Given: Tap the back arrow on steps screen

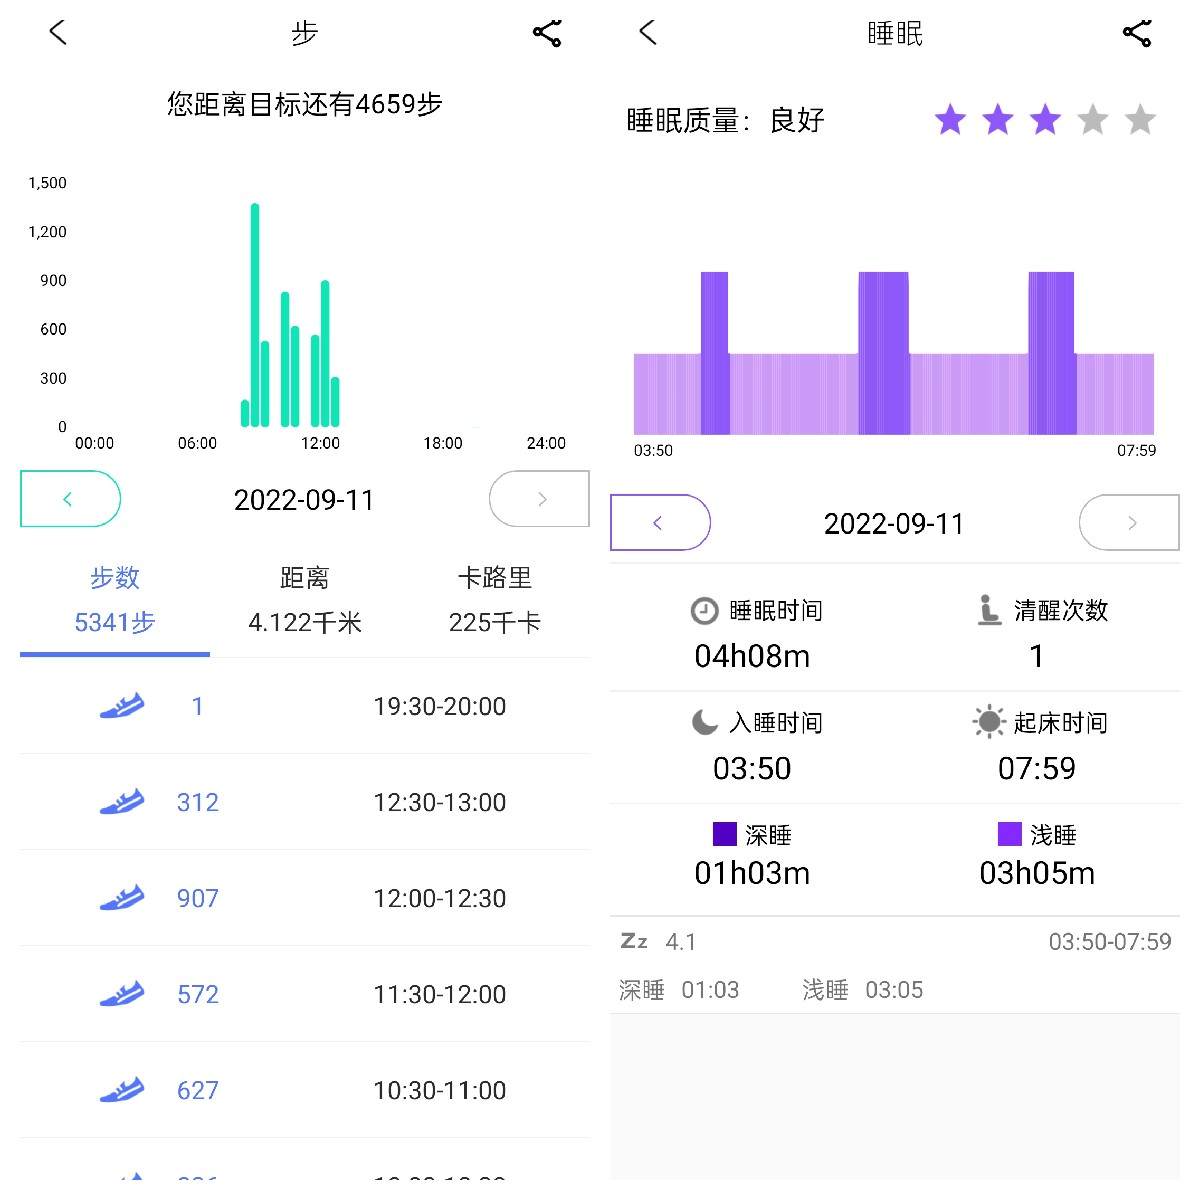Looking at the screenshot, I should (x=58, y=32).
